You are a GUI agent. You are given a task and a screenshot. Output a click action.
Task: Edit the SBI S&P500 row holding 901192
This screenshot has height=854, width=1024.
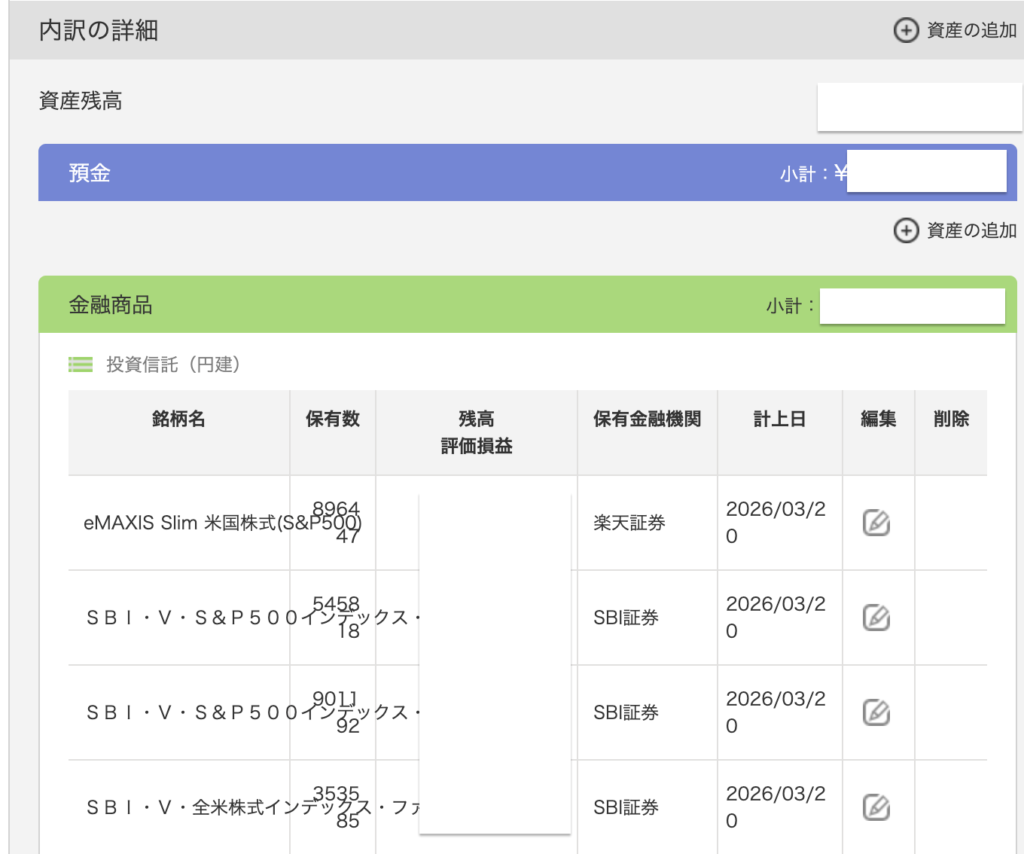[x=876, y=712]
